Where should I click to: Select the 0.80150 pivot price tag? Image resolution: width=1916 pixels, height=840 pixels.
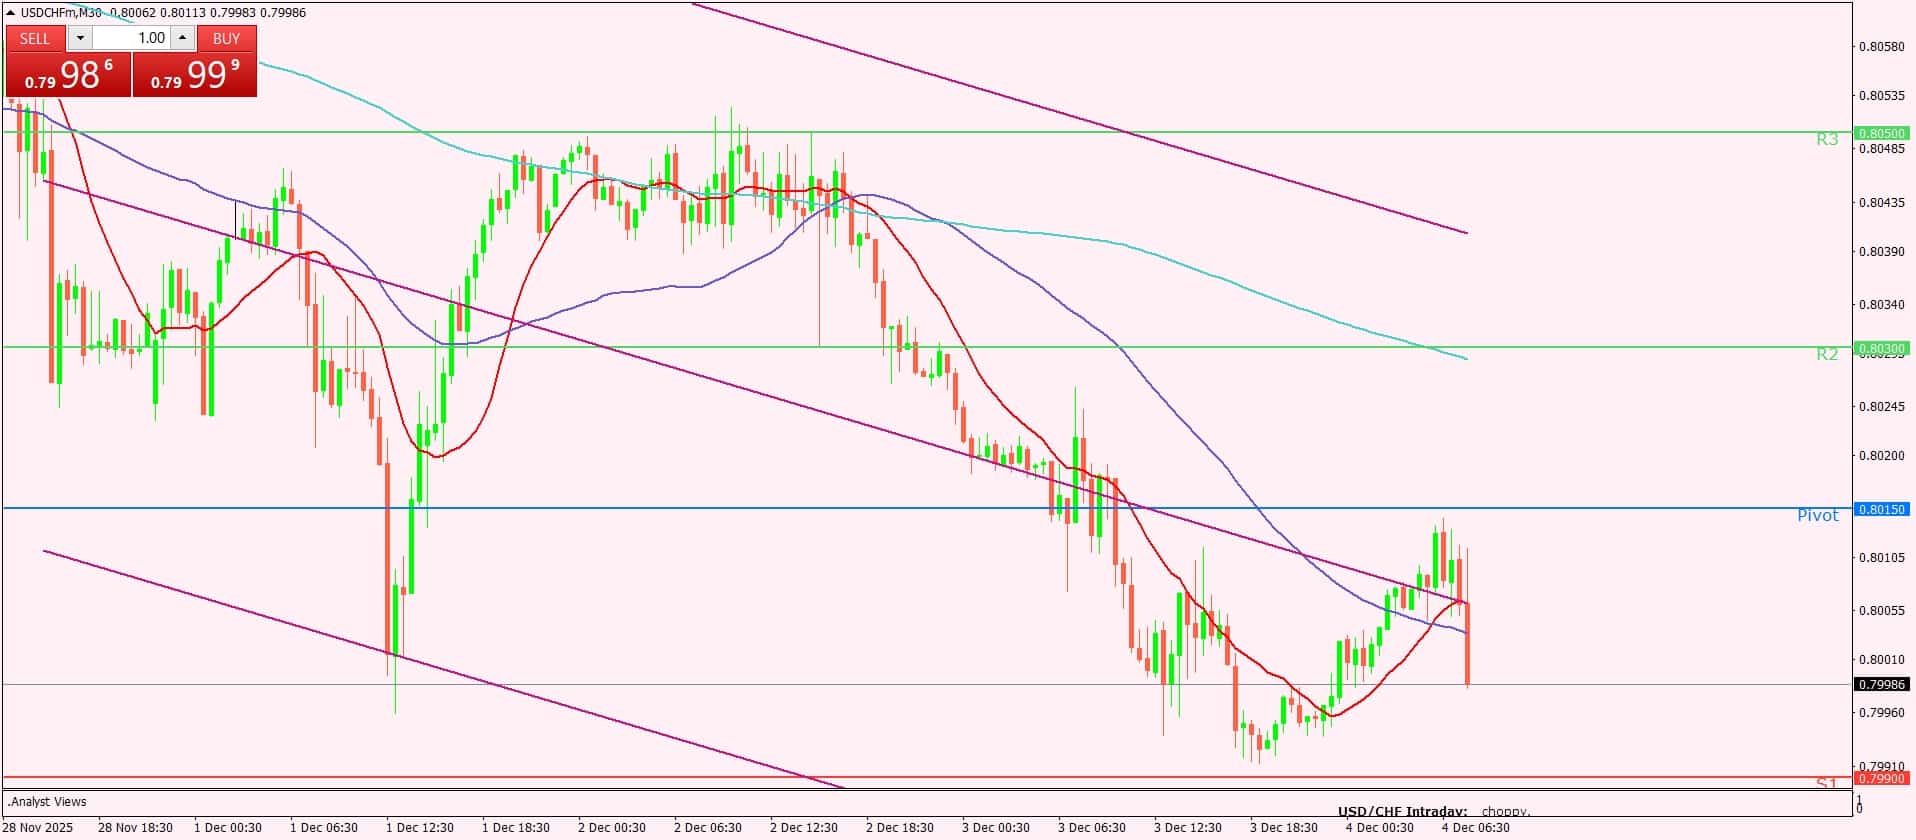coord(1881,509)
